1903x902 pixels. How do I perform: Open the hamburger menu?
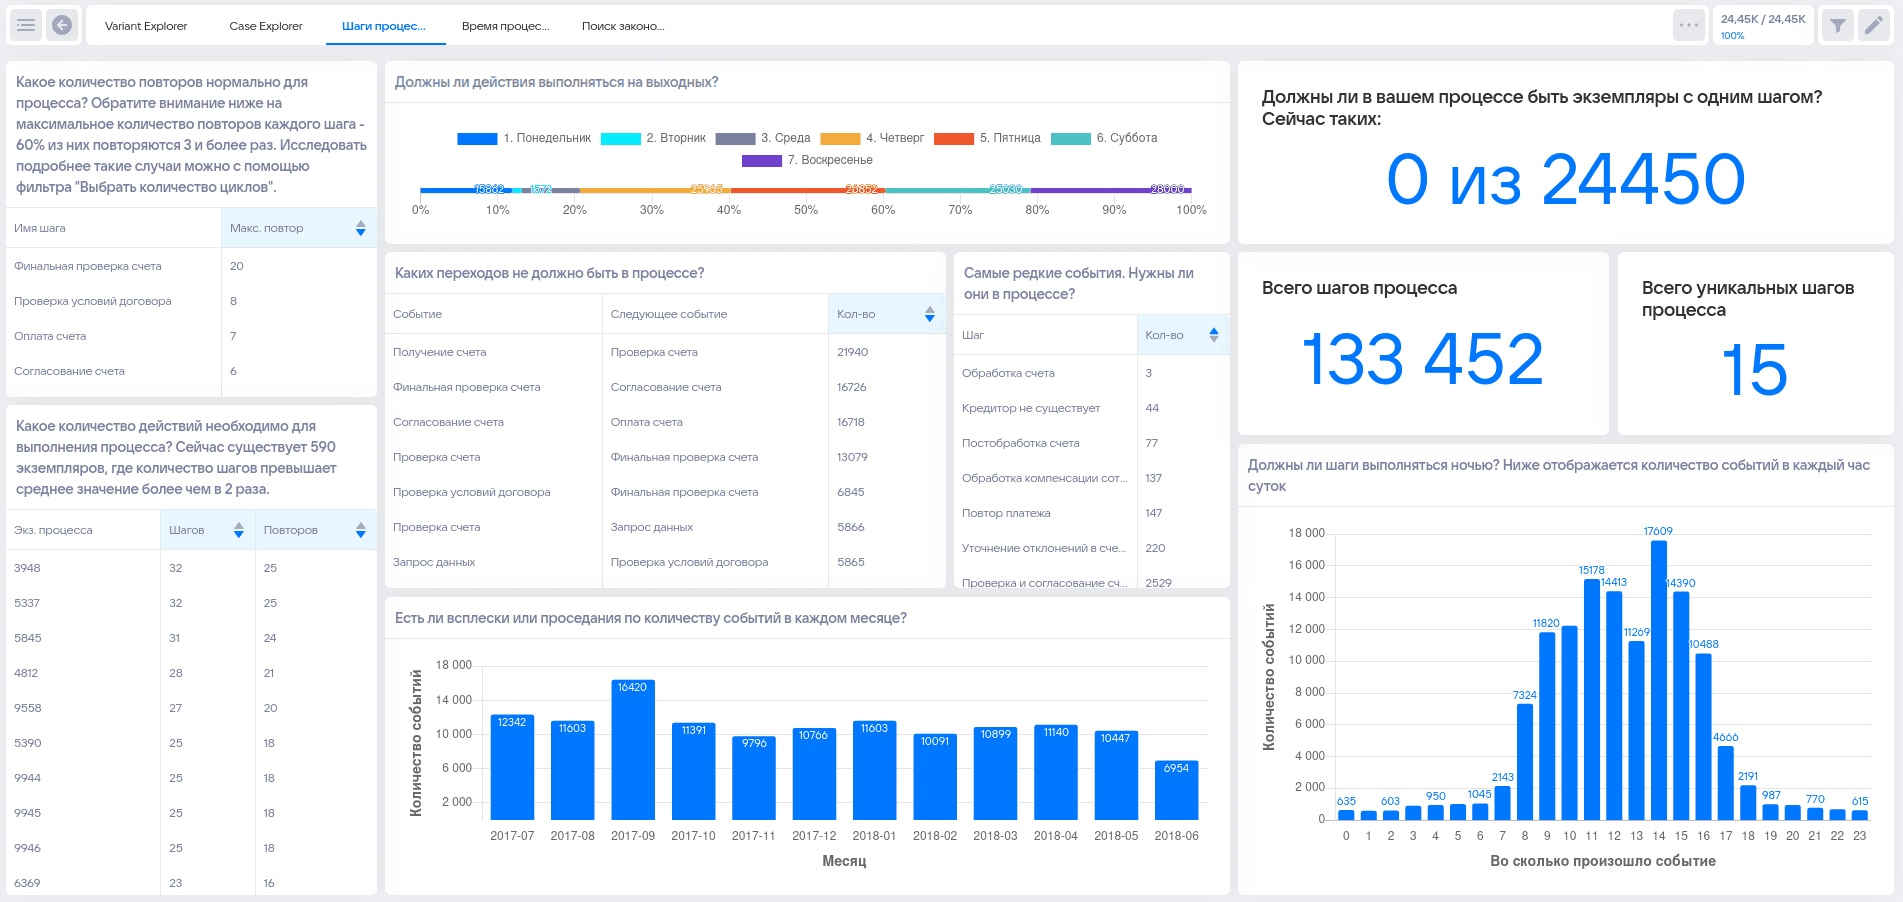26,25
